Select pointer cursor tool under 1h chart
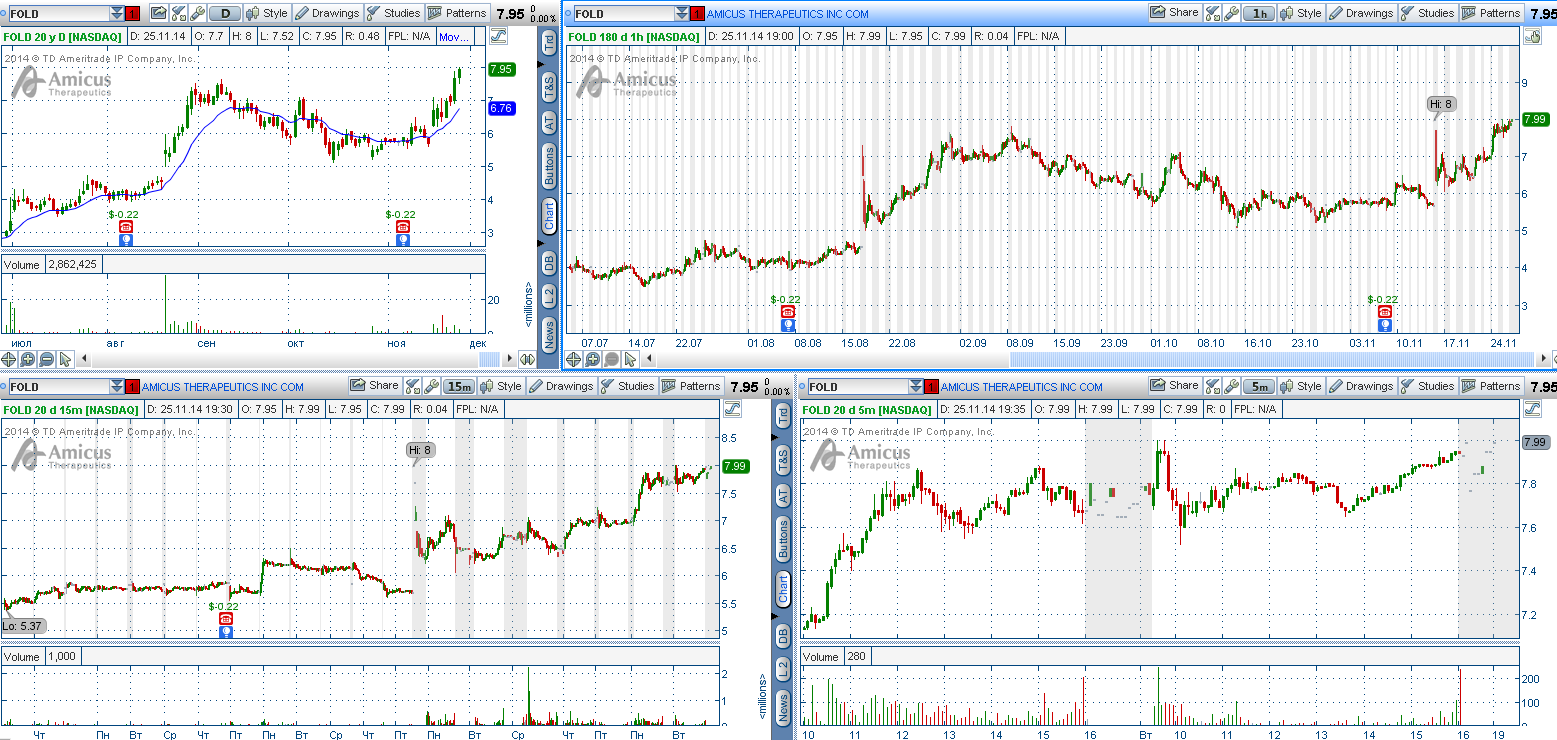The image size is (1557, 740). [630, 359]
